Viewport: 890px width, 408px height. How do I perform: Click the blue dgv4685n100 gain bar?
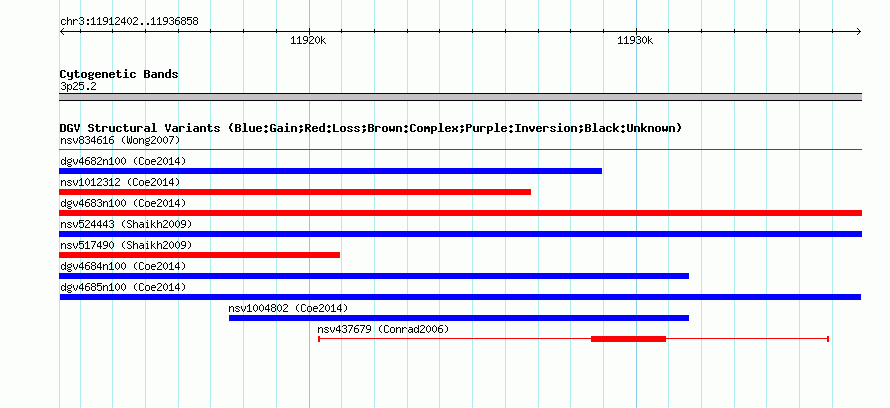coord(460,297)
